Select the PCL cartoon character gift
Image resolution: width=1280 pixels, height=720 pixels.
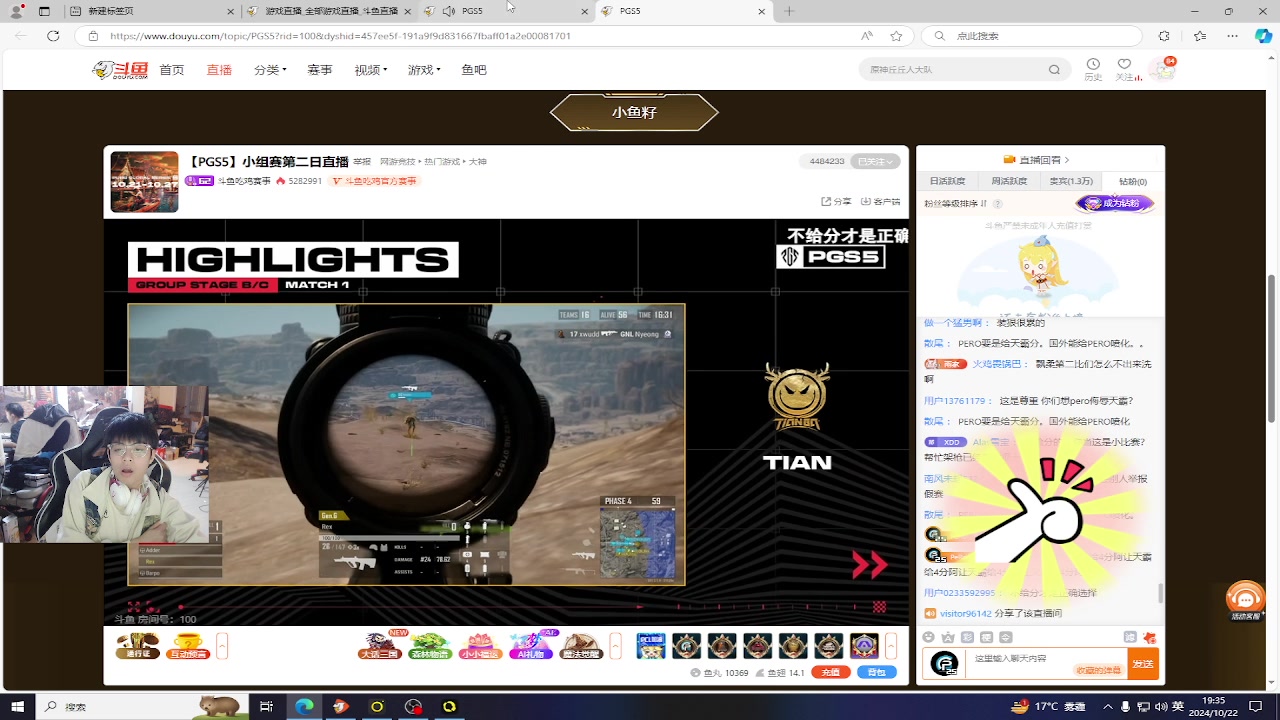click(x=651, y=646)
